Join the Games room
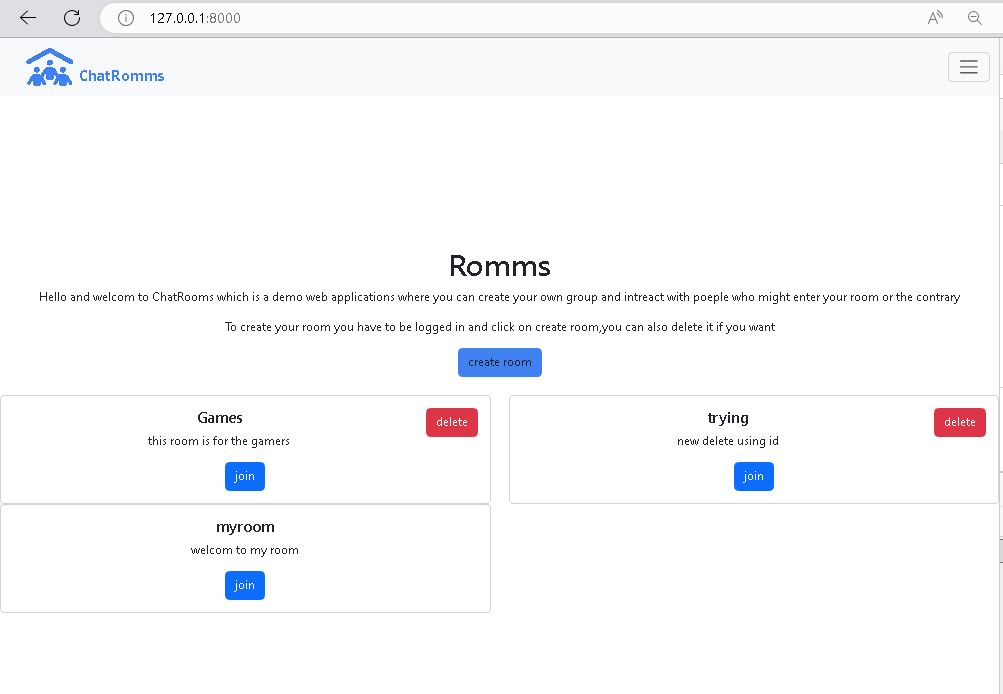Viewport: 1003px width, 694px height. tap(245, 476)
